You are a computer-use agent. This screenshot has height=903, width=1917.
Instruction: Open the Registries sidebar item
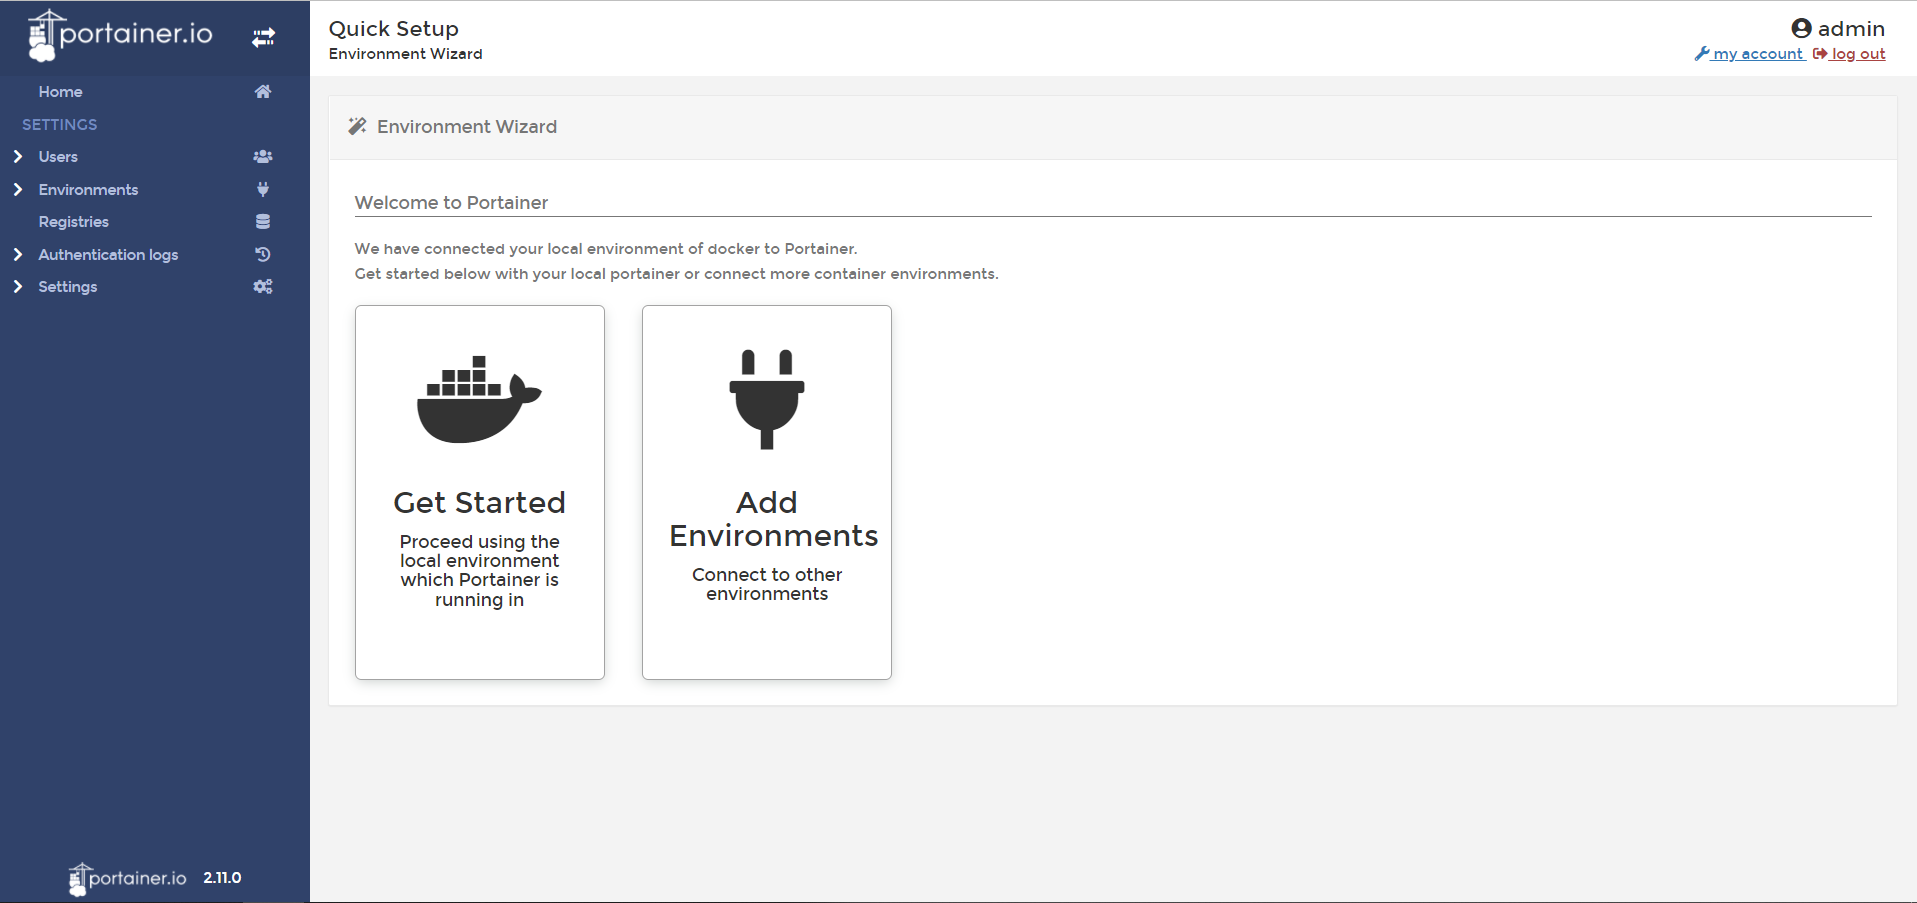coord(73,221)
